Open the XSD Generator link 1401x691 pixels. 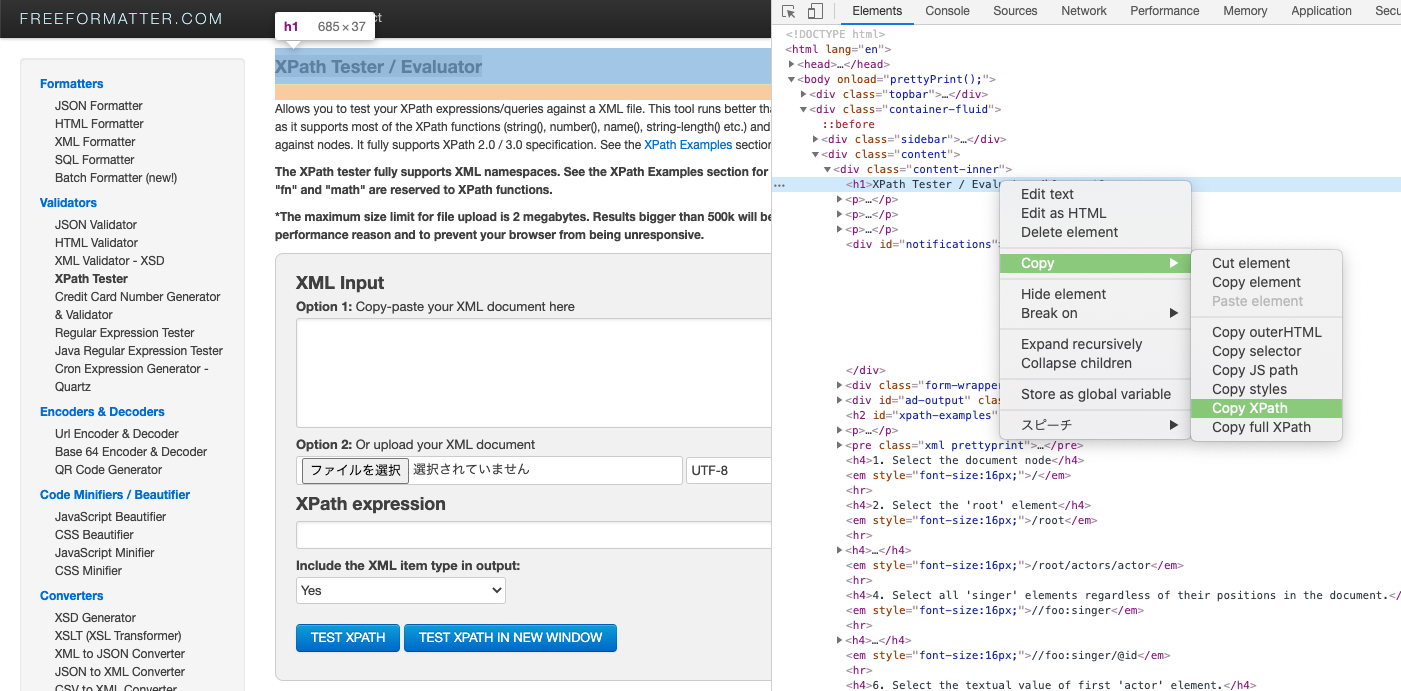point(95,617)
